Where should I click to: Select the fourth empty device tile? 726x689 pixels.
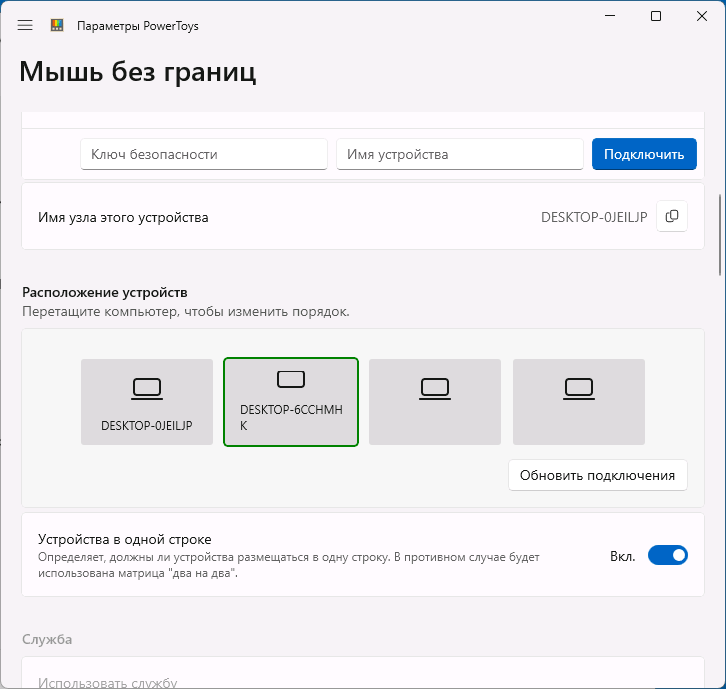tap(579, 402)
